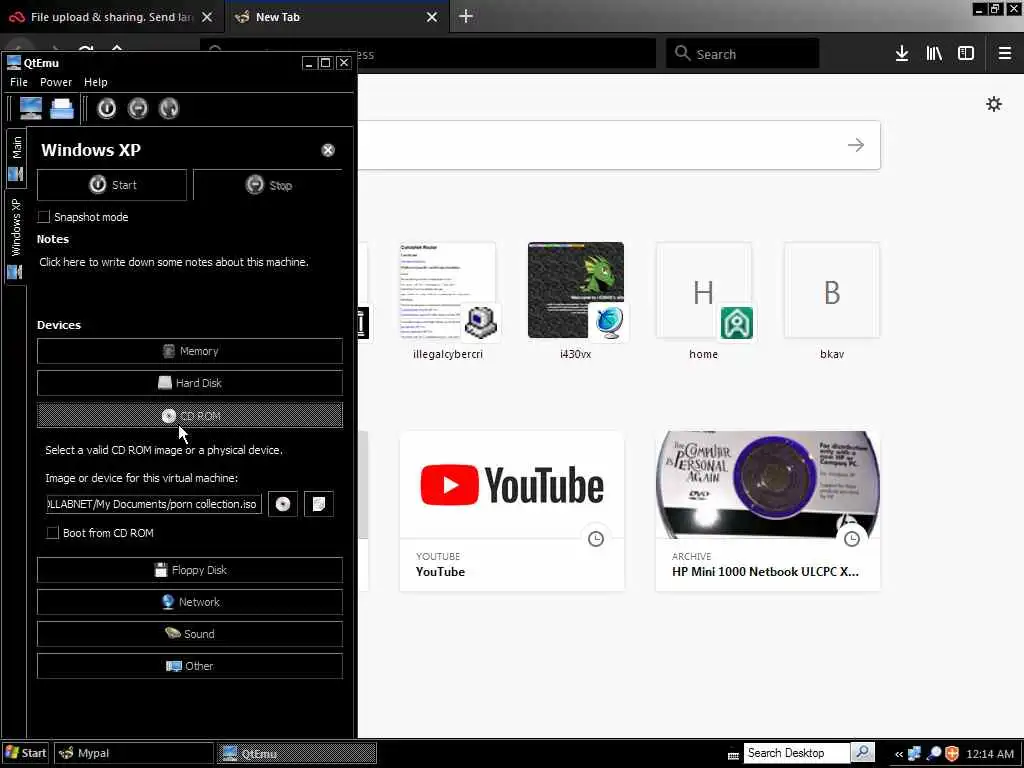Click the open machine icon in the QtEmu toolbar
Viewport: 1024px width, 768px height.
coord(62,108)
